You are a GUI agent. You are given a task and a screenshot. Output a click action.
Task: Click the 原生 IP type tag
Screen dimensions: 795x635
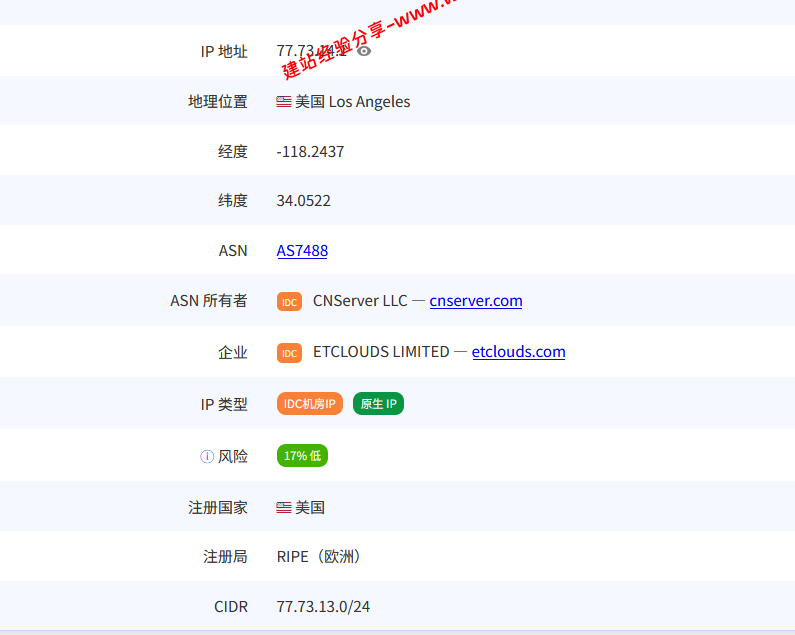click(378, 404)
